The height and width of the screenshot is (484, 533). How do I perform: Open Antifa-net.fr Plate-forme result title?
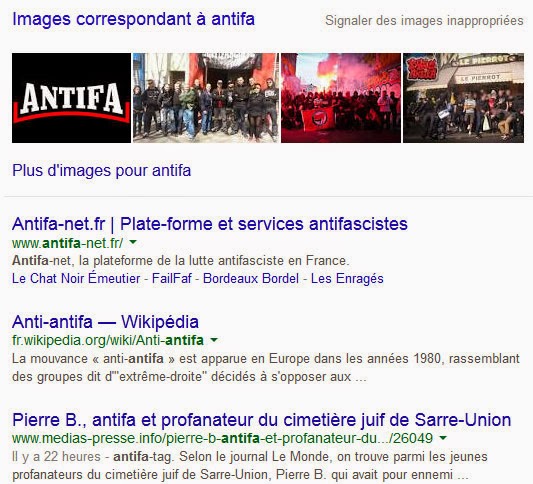click(210, 224)
